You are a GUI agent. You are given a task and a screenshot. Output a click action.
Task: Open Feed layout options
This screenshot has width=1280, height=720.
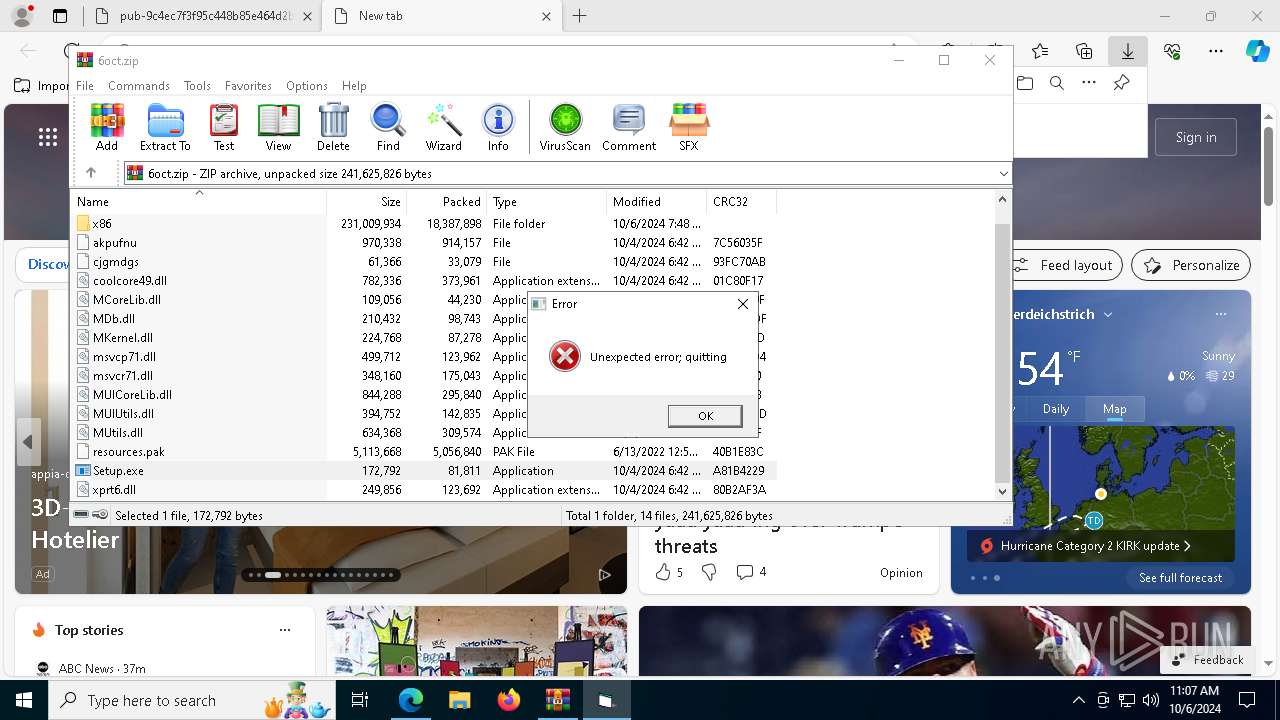1064,265
